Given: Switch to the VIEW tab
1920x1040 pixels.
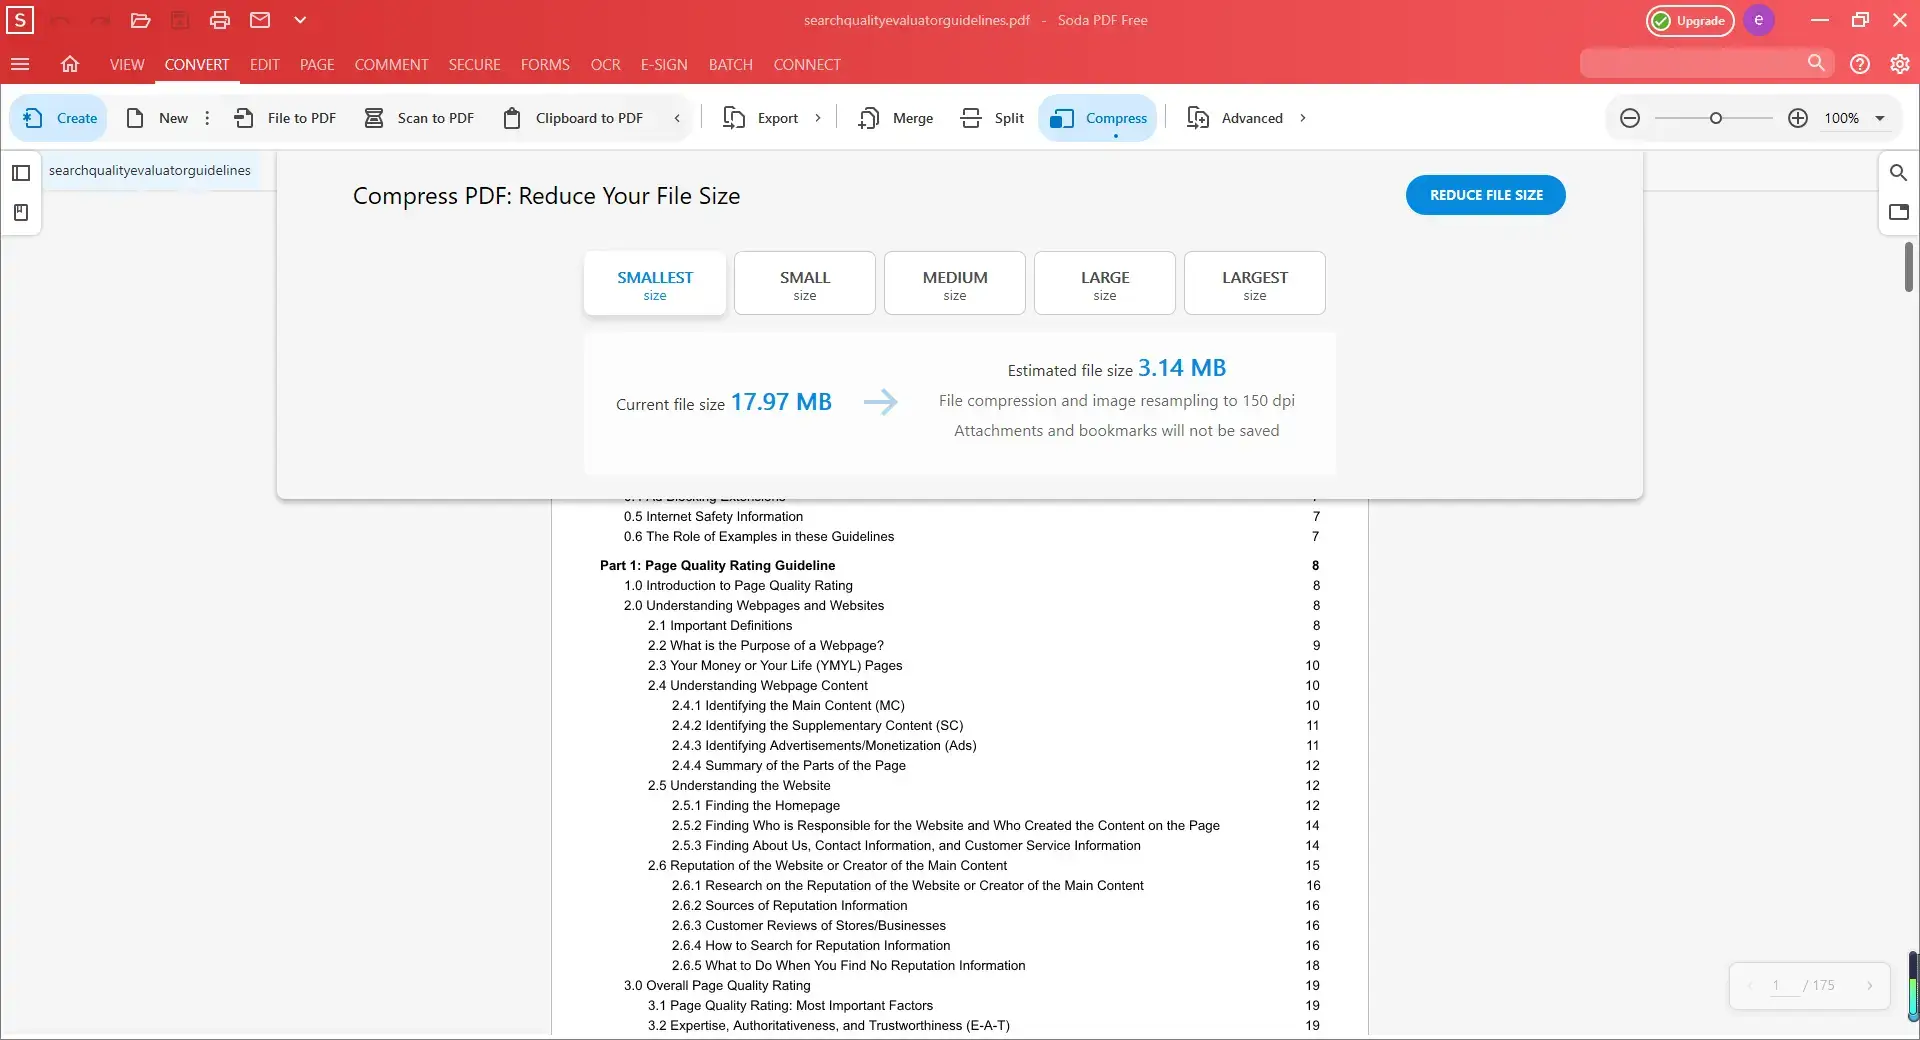Looking at the screenshot, I should pos(127,64).
